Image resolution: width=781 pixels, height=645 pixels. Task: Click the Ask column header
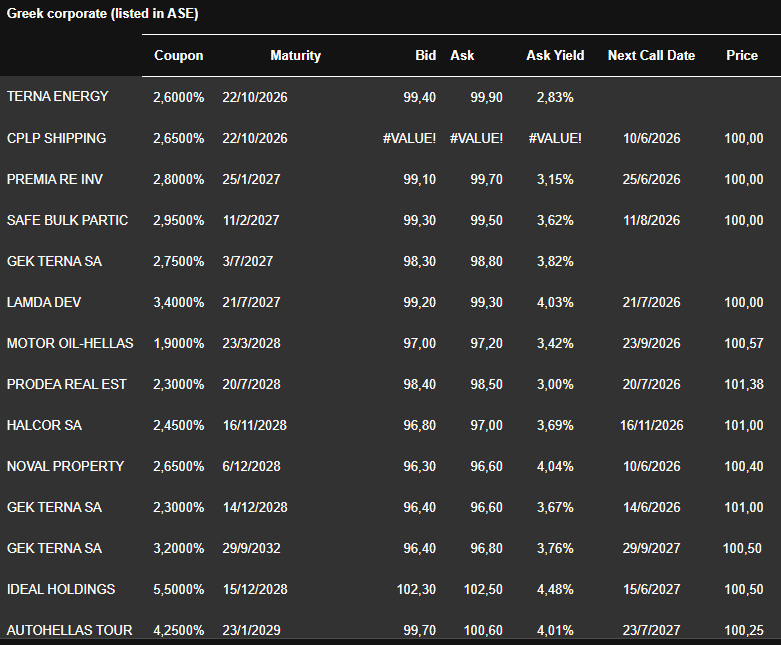click(462, 55)
